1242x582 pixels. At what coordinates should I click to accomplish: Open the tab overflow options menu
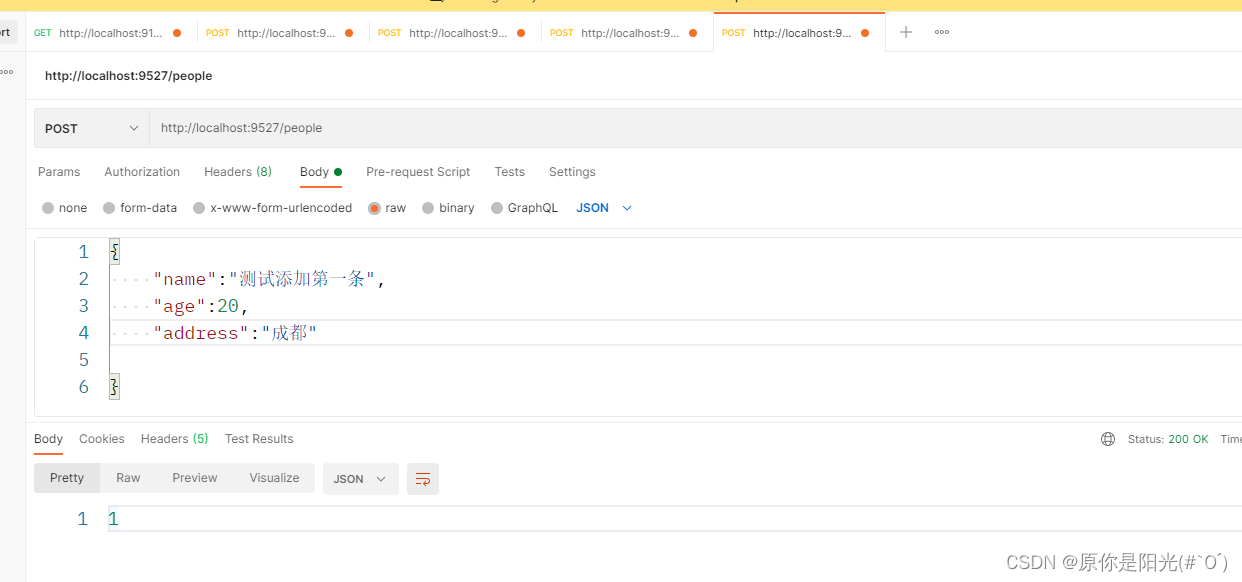point(942,32)
